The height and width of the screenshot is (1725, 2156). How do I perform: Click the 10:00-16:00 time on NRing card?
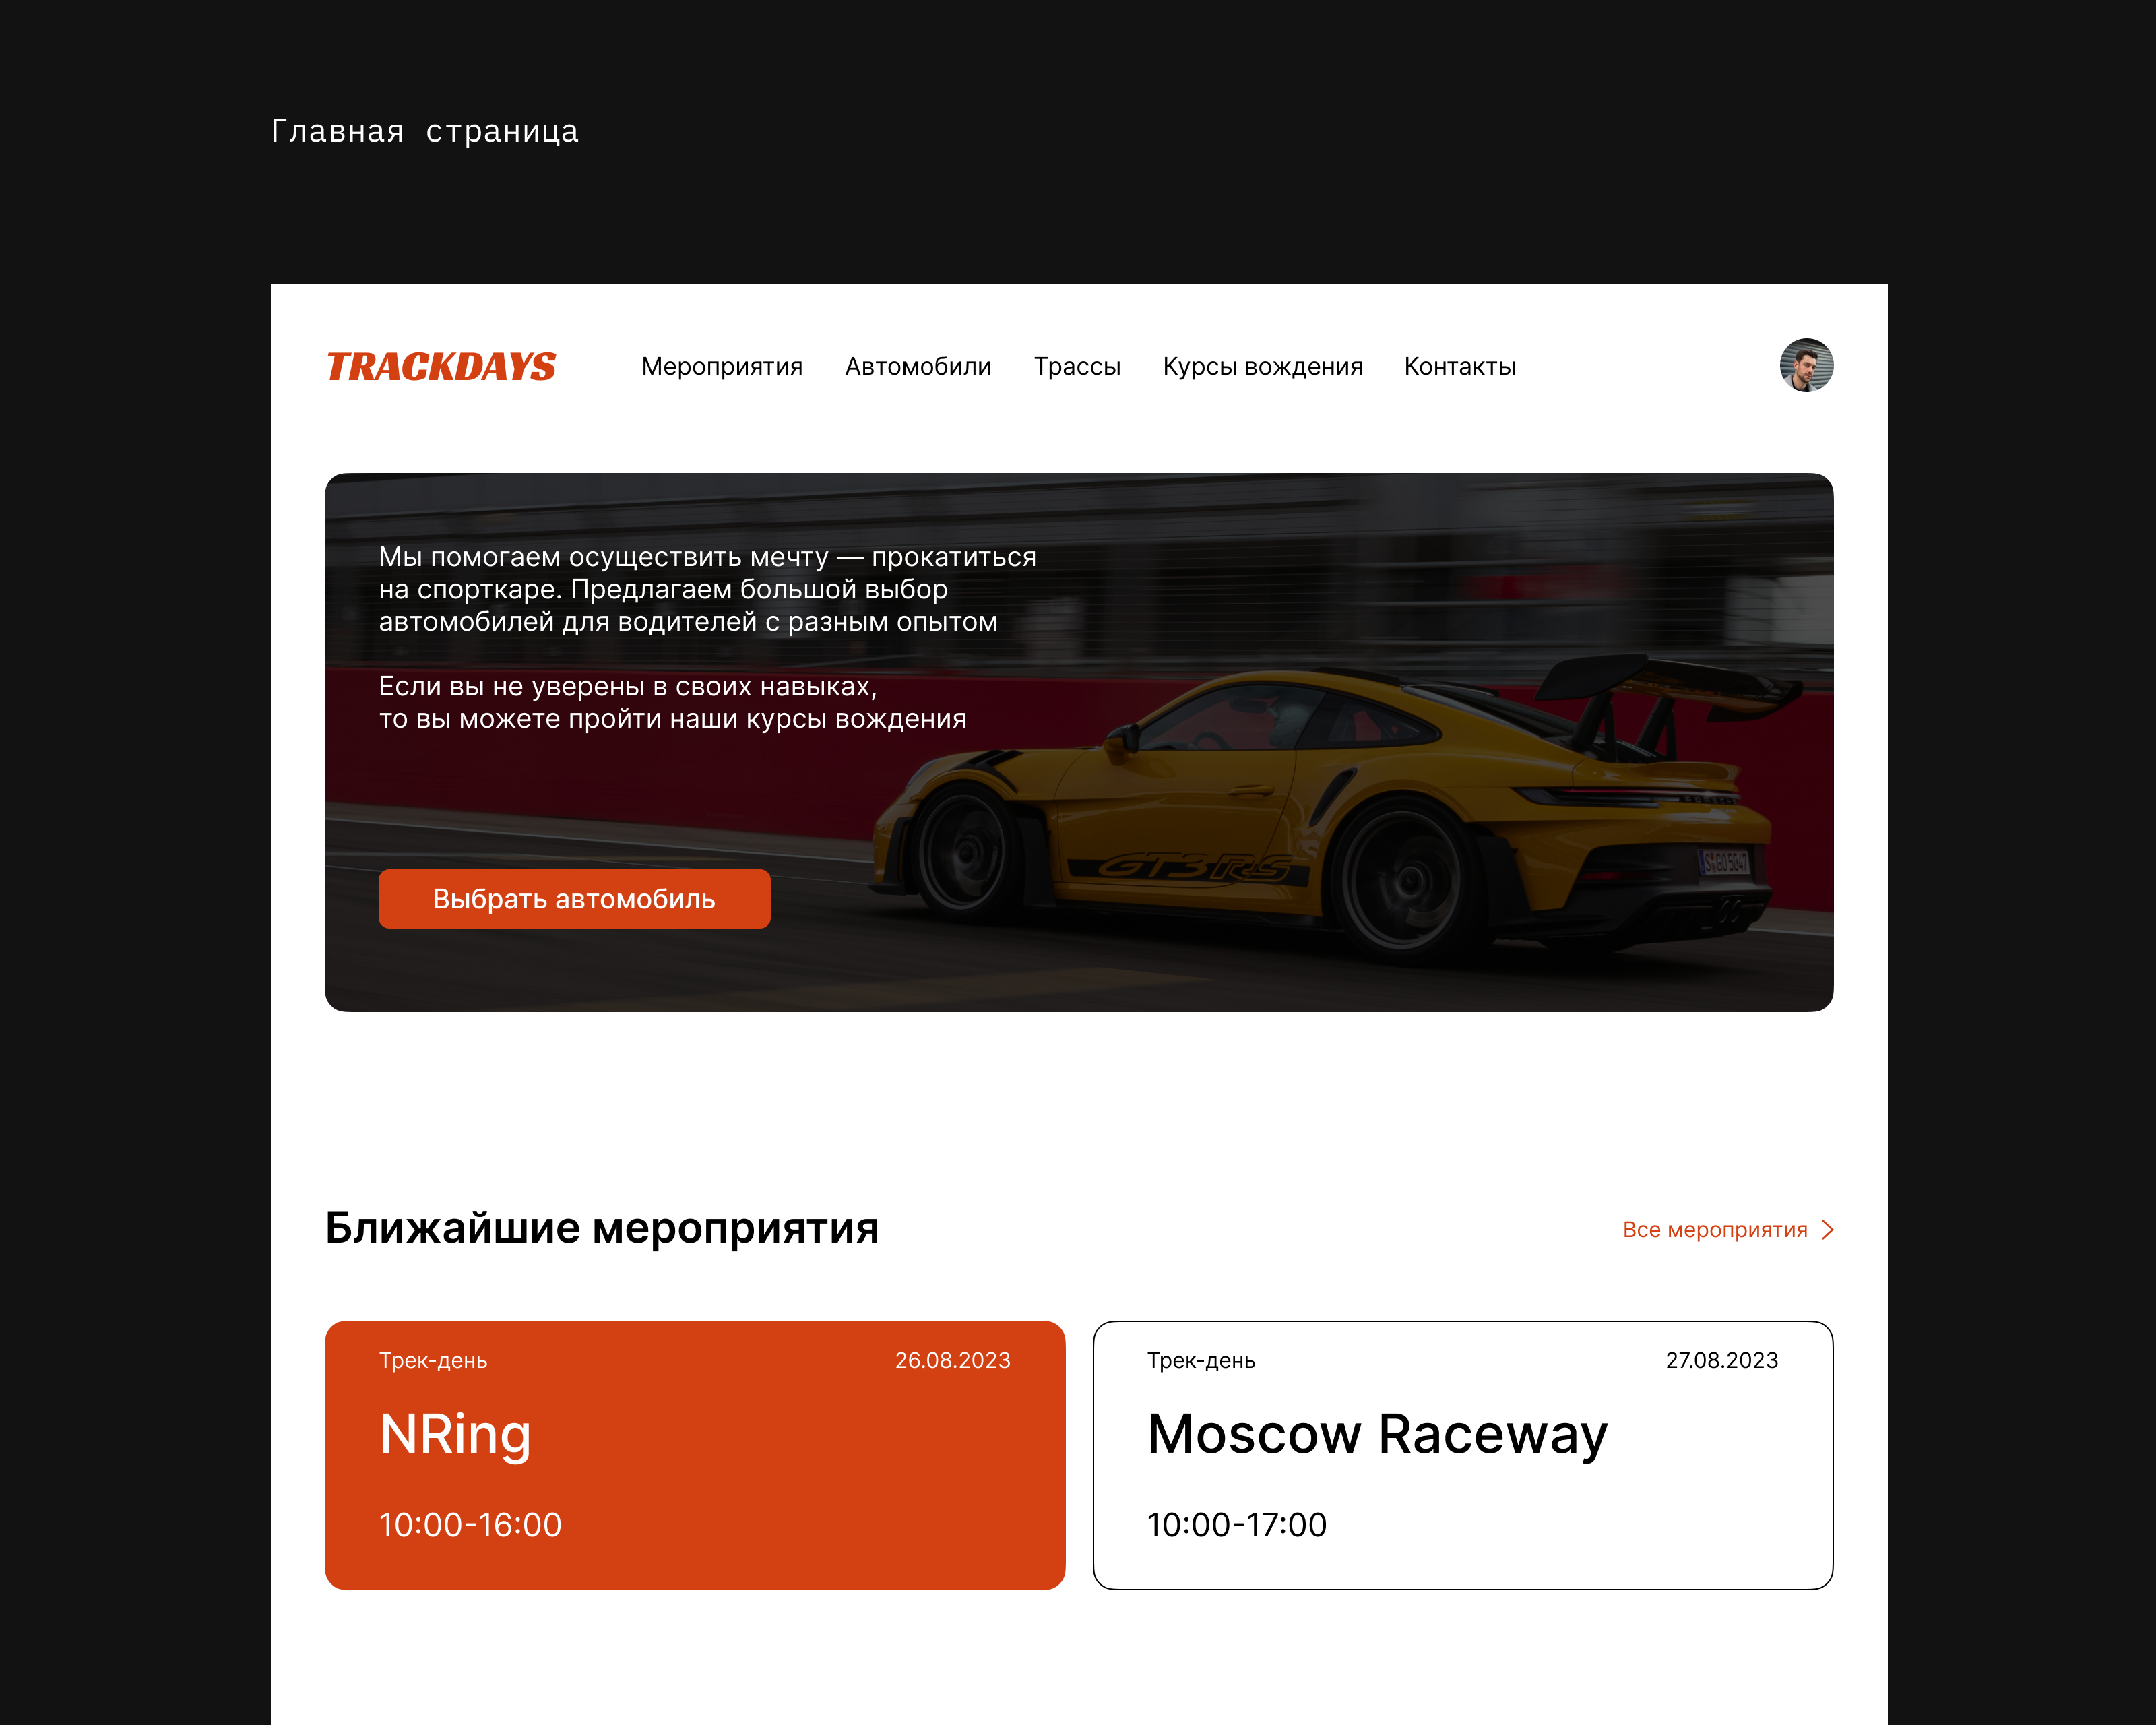470,1525
